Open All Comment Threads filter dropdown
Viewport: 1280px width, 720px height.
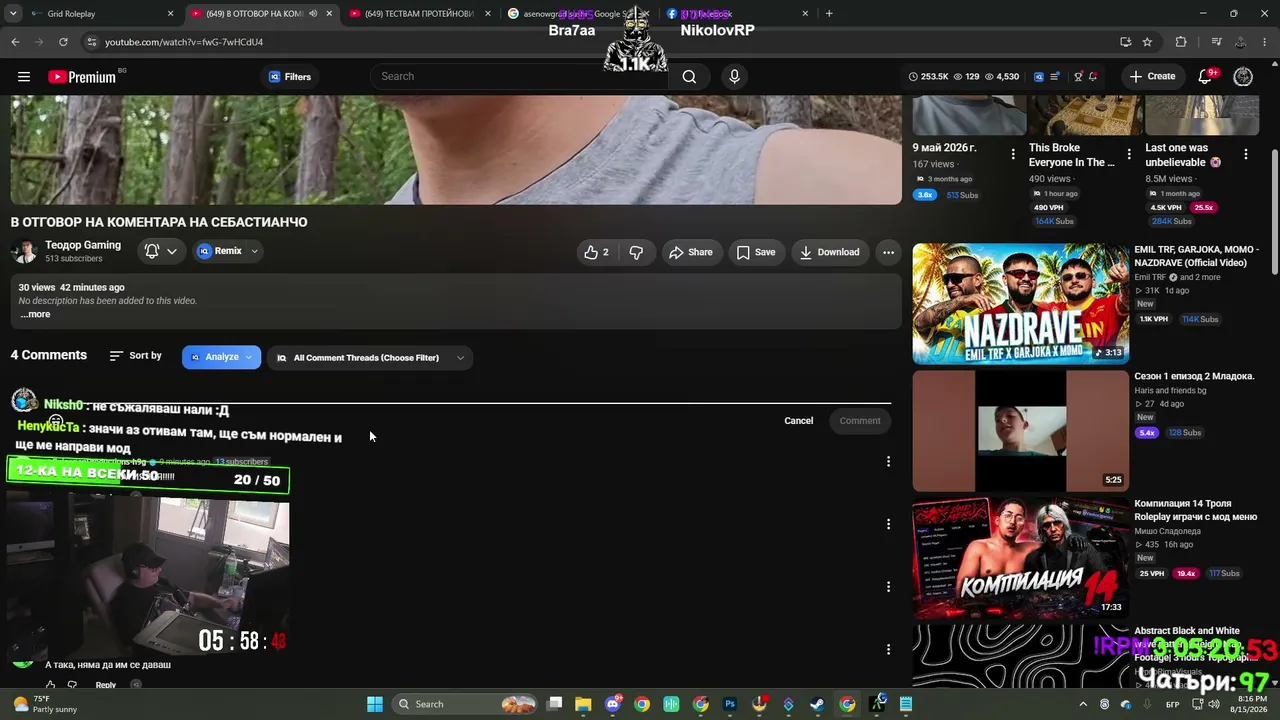tap(370, 358)
